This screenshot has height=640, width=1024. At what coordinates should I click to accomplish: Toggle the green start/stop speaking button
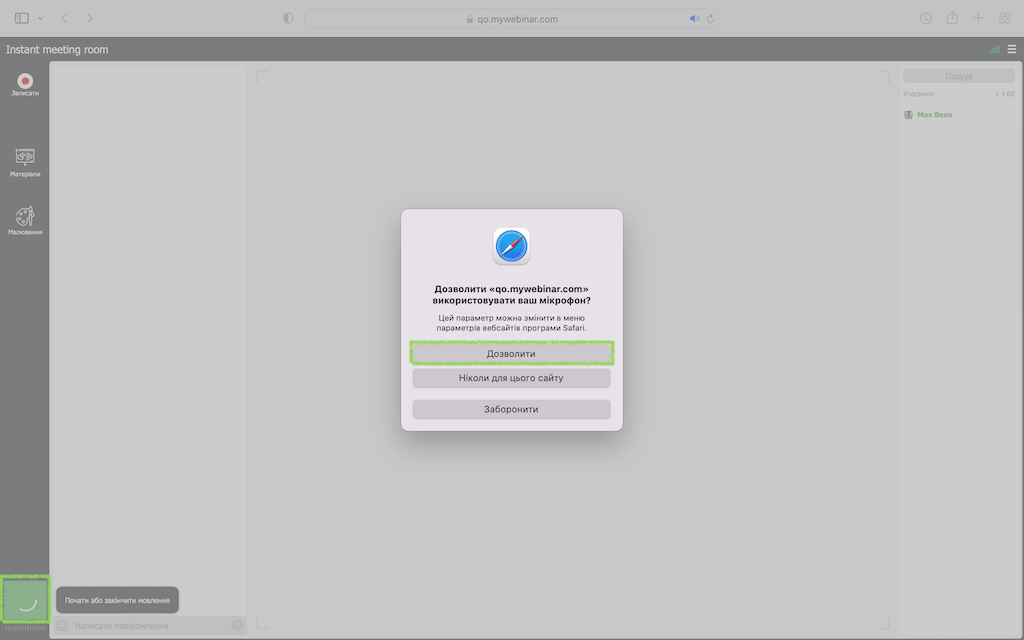tap(25, 600)
